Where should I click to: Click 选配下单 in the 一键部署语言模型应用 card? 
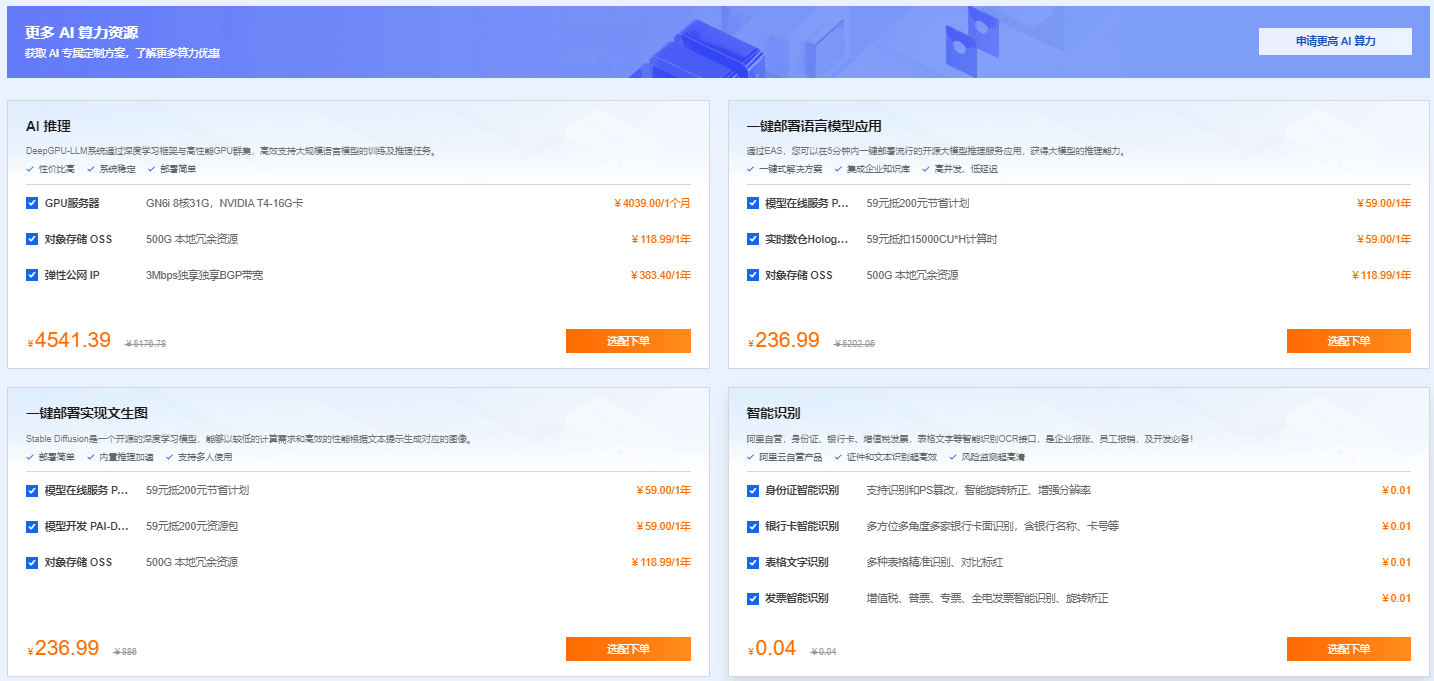[1349, 341]
